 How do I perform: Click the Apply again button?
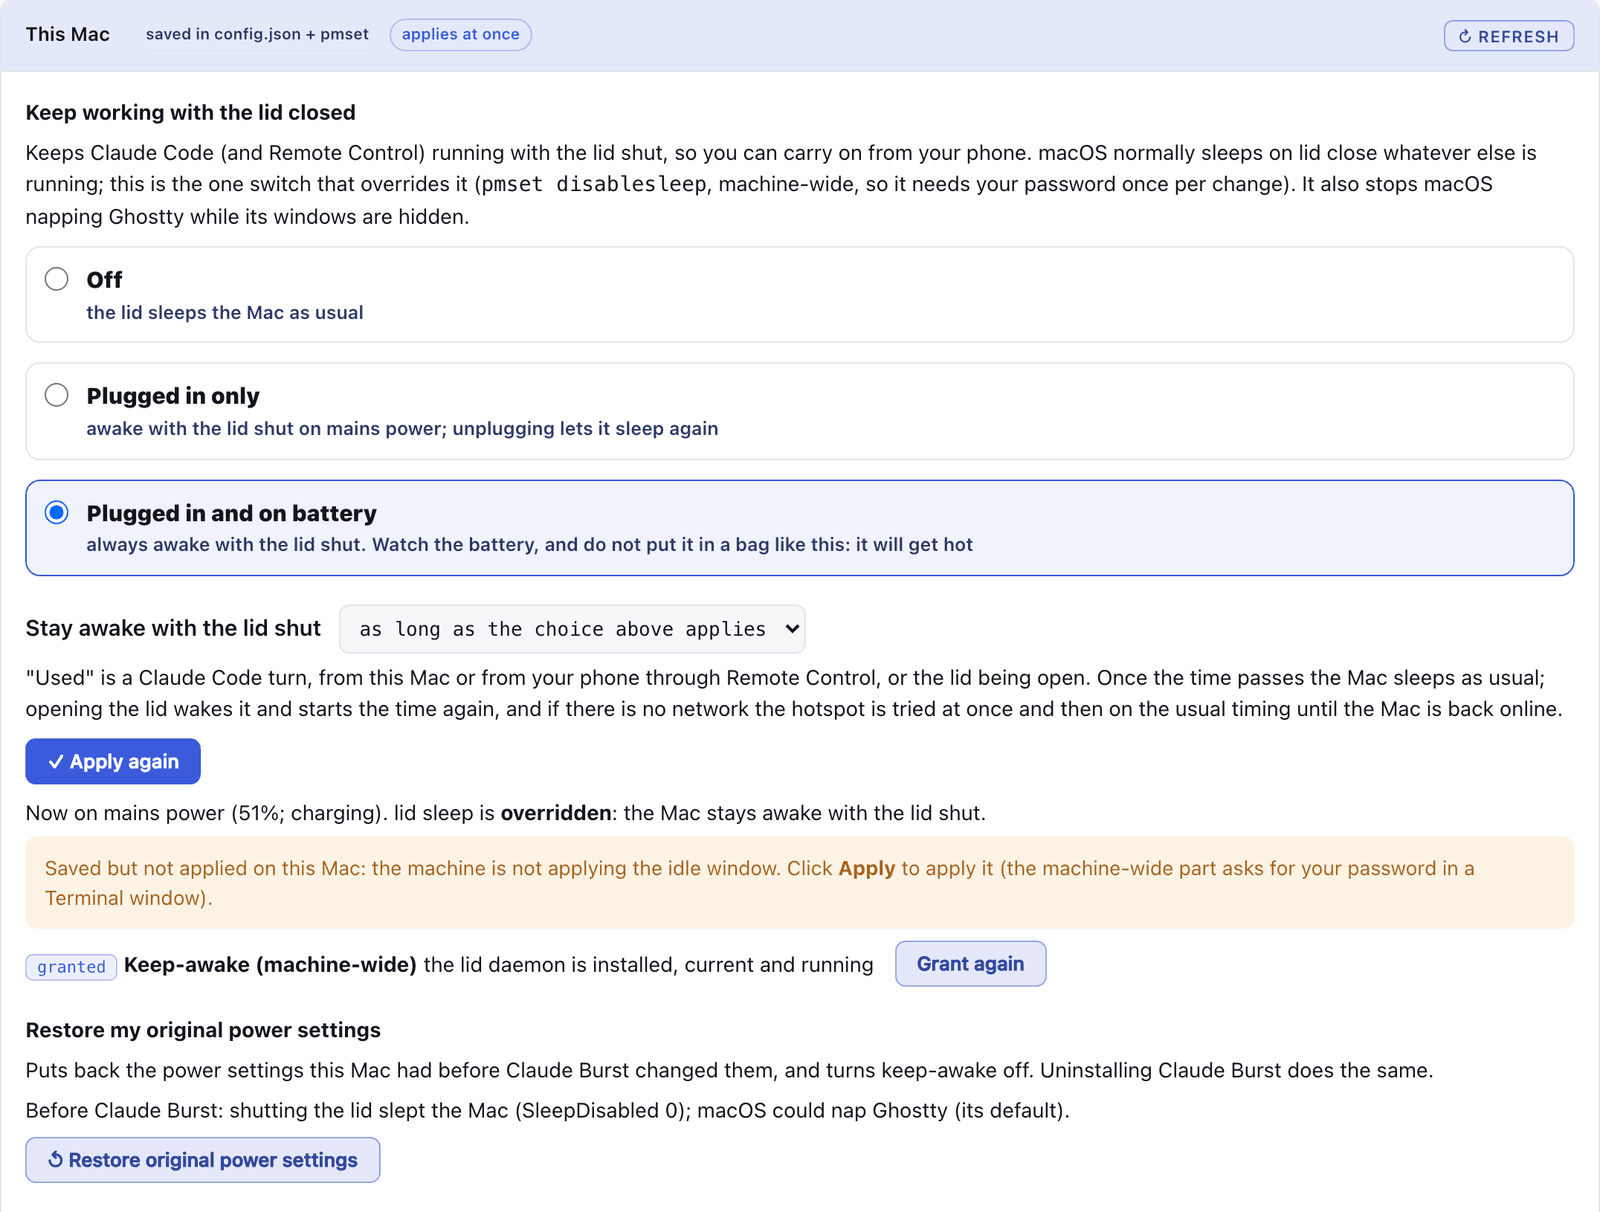coord(113,761)
